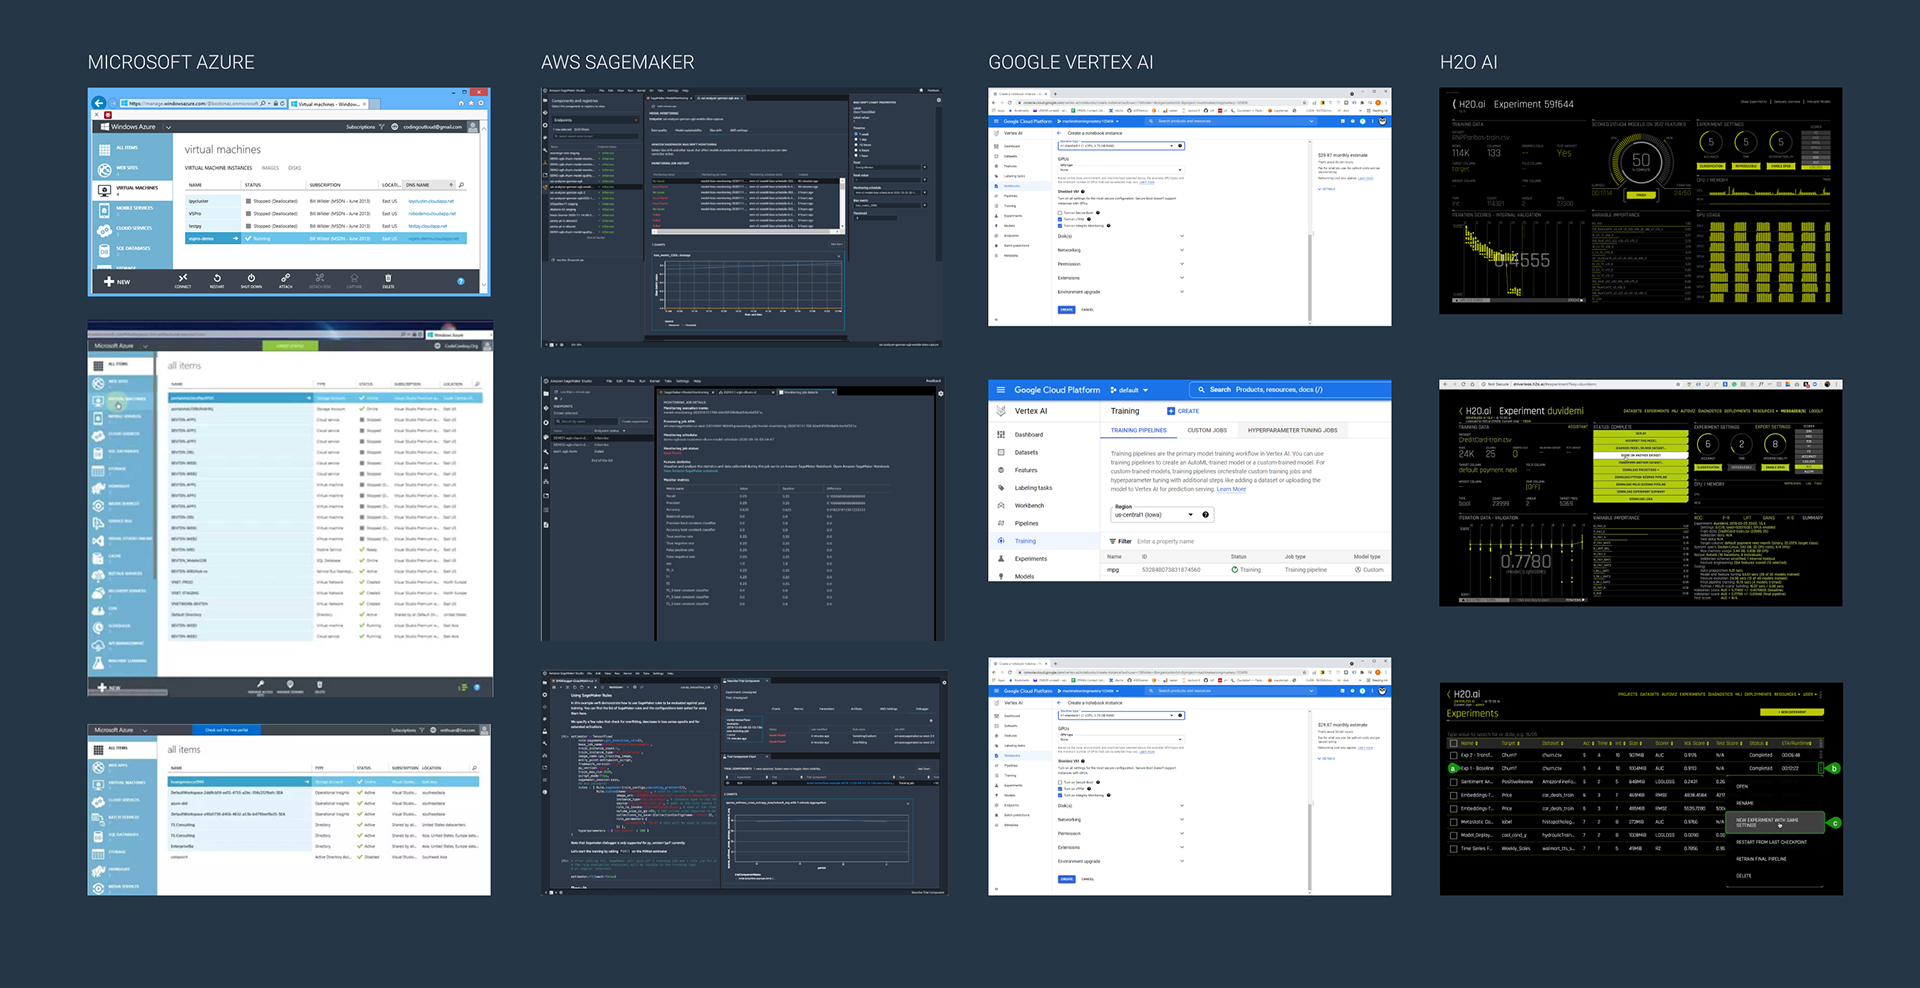Check the Time Series F... experiment checkbox
This screenshot has width=1920, height=988.
pyautogui.click(x=1453, y=849)
